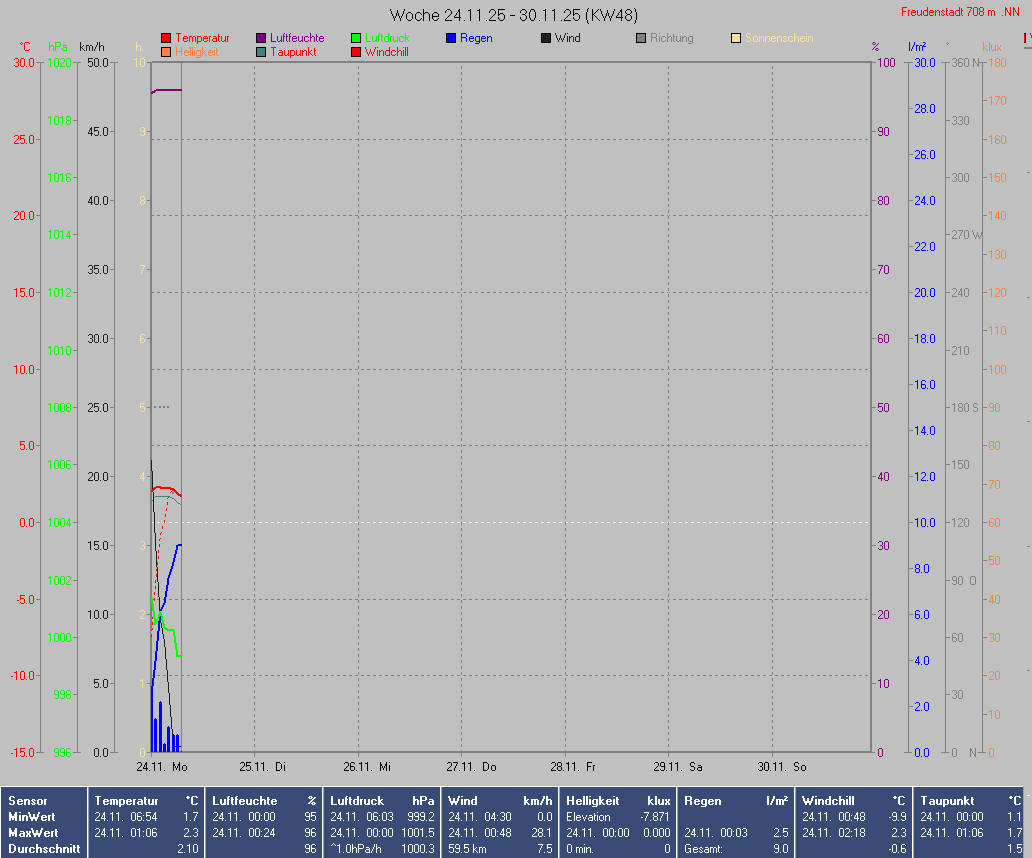This screenshot has height=858, width=1032.
Task: Click the beige Sonnenschein legend square
Action: tap(736, 38)
